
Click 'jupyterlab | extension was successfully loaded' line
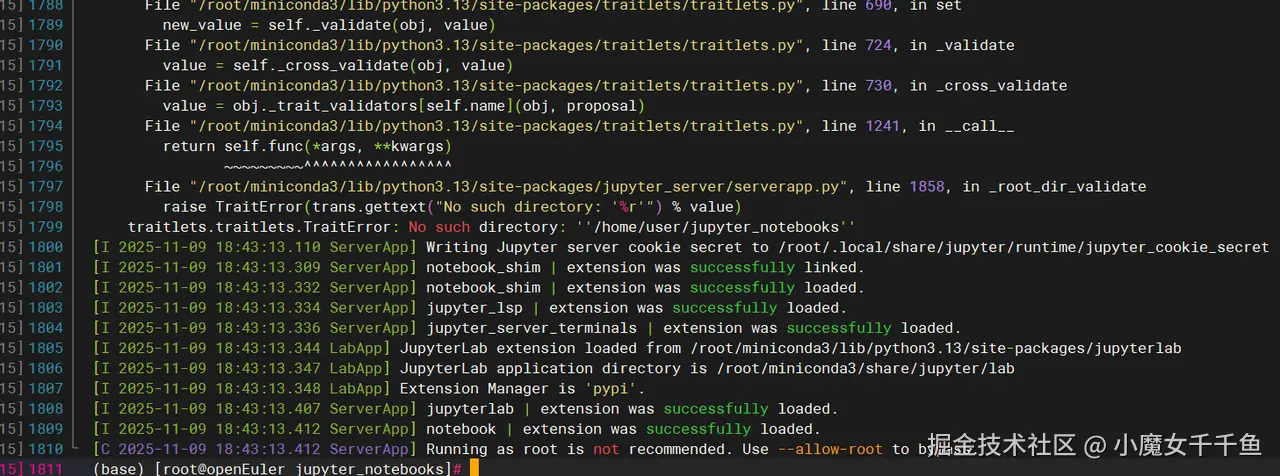[632, 408]
